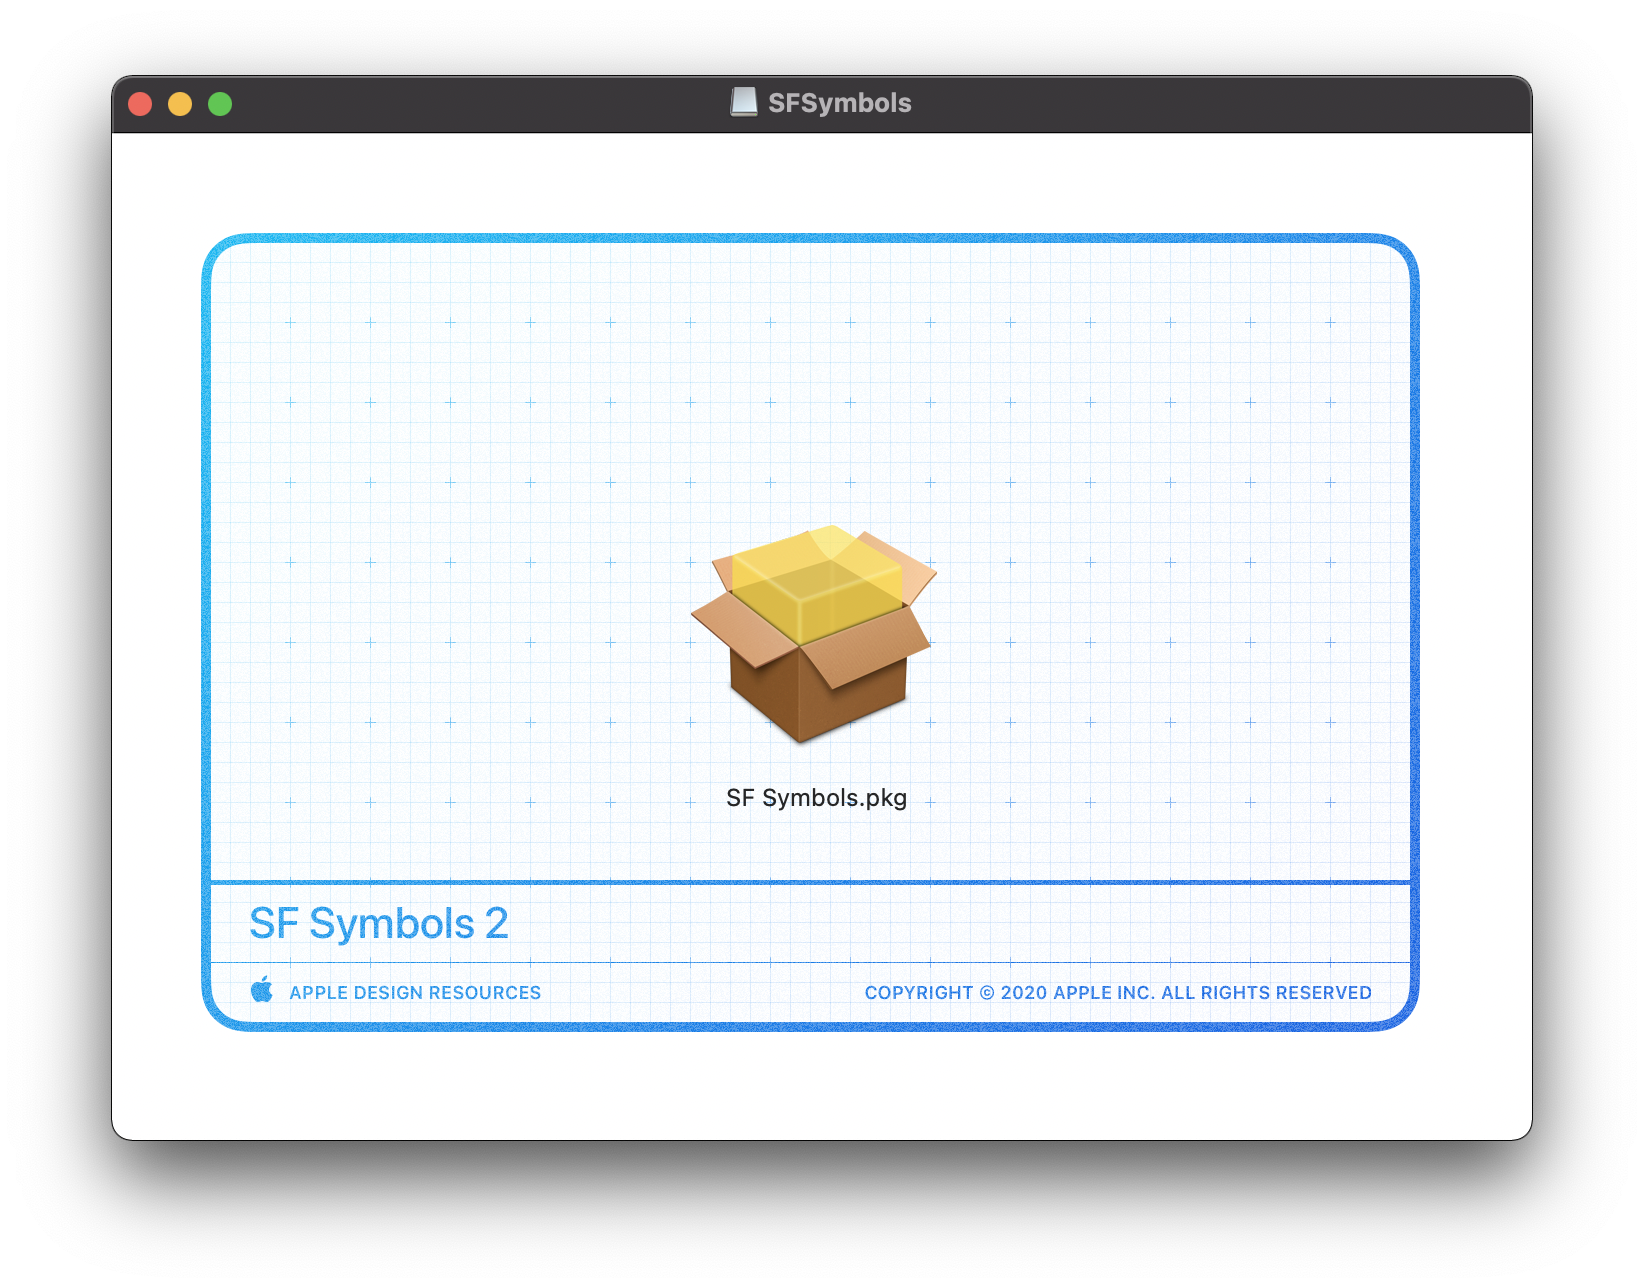The height and width of the screenshot is (1288, 1644).
Task: Select the SF Symbols.pkg installer package icon
Action: pos(814,634)
